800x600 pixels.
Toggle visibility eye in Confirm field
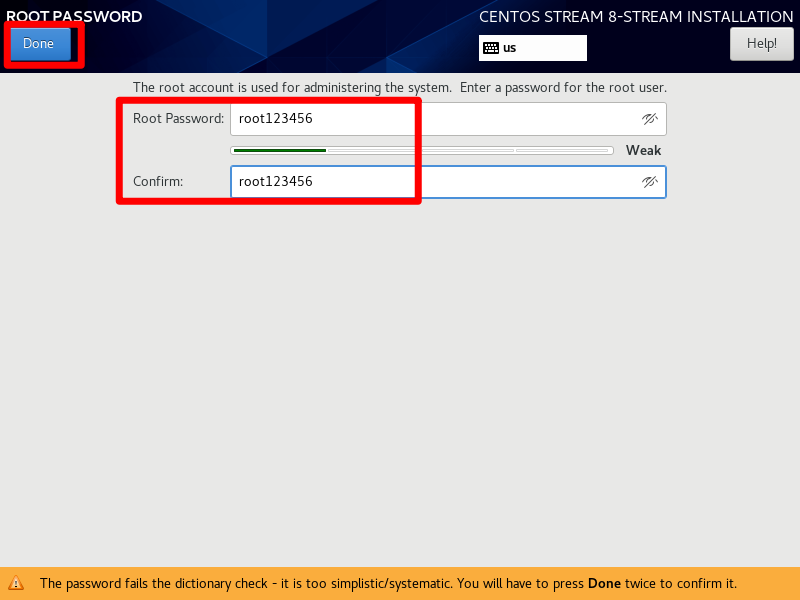click(649, 182)
